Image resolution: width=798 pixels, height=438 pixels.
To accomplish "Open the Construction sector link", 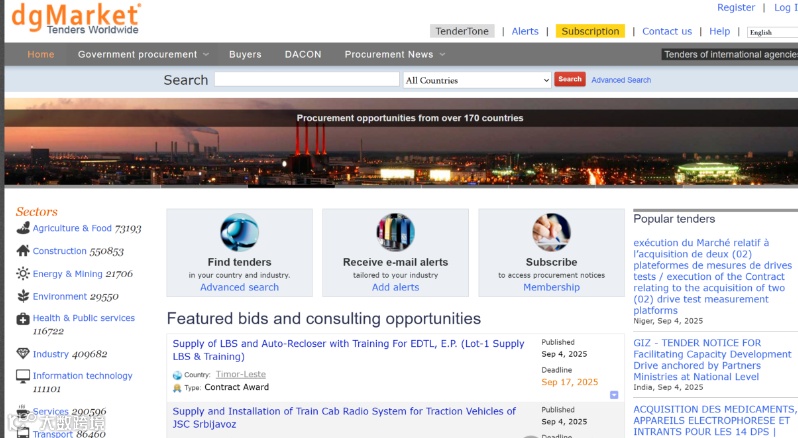I will click(60, 251).
